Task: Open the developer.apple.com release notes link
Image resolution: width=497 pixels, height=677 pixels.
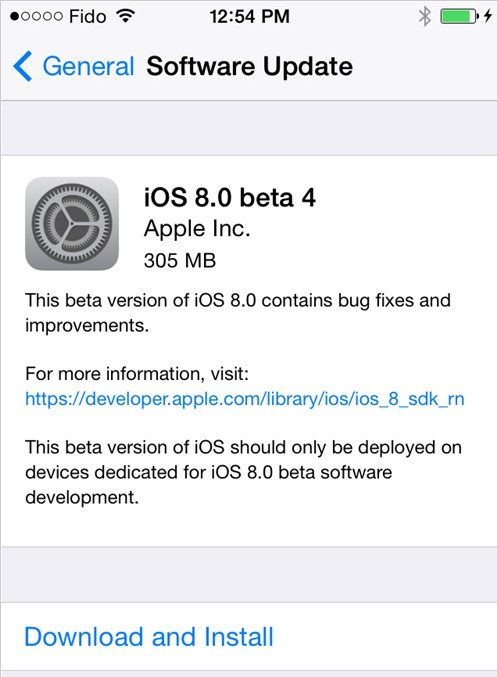Action: tap(245, 399)
